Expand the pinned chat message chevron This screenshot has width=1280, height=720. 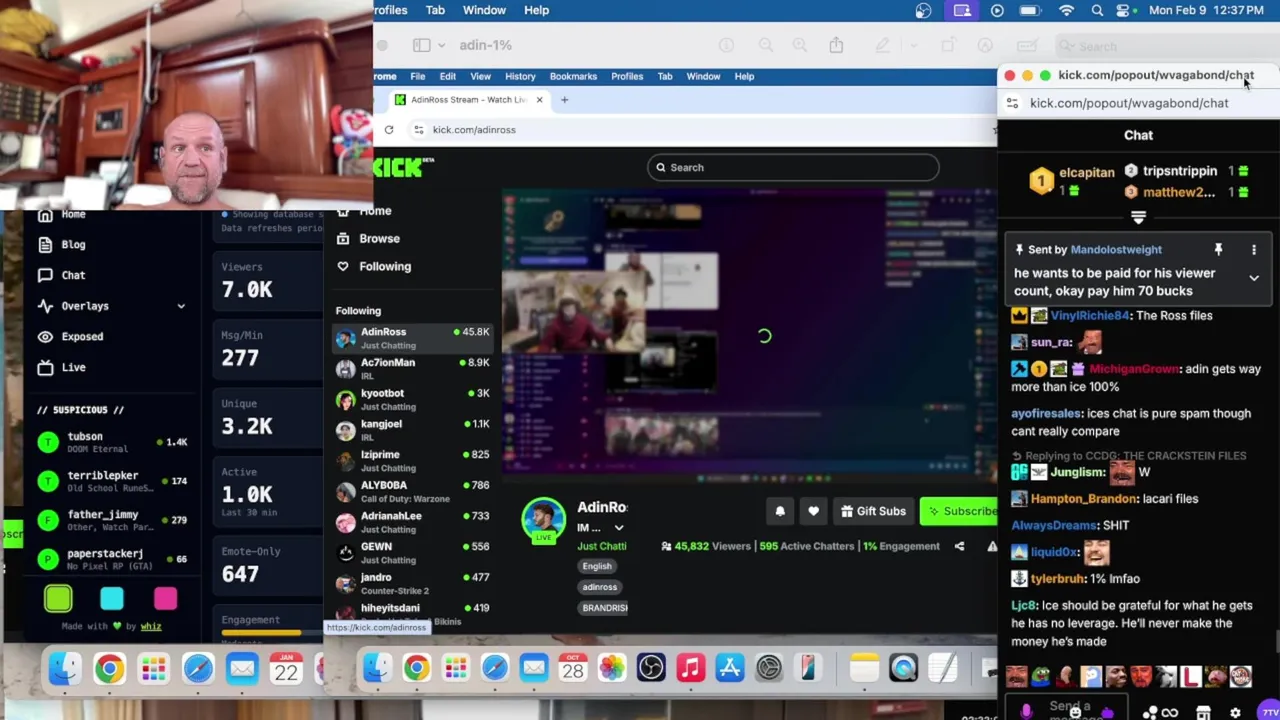pyautogui.click(x=1254, y=279)
